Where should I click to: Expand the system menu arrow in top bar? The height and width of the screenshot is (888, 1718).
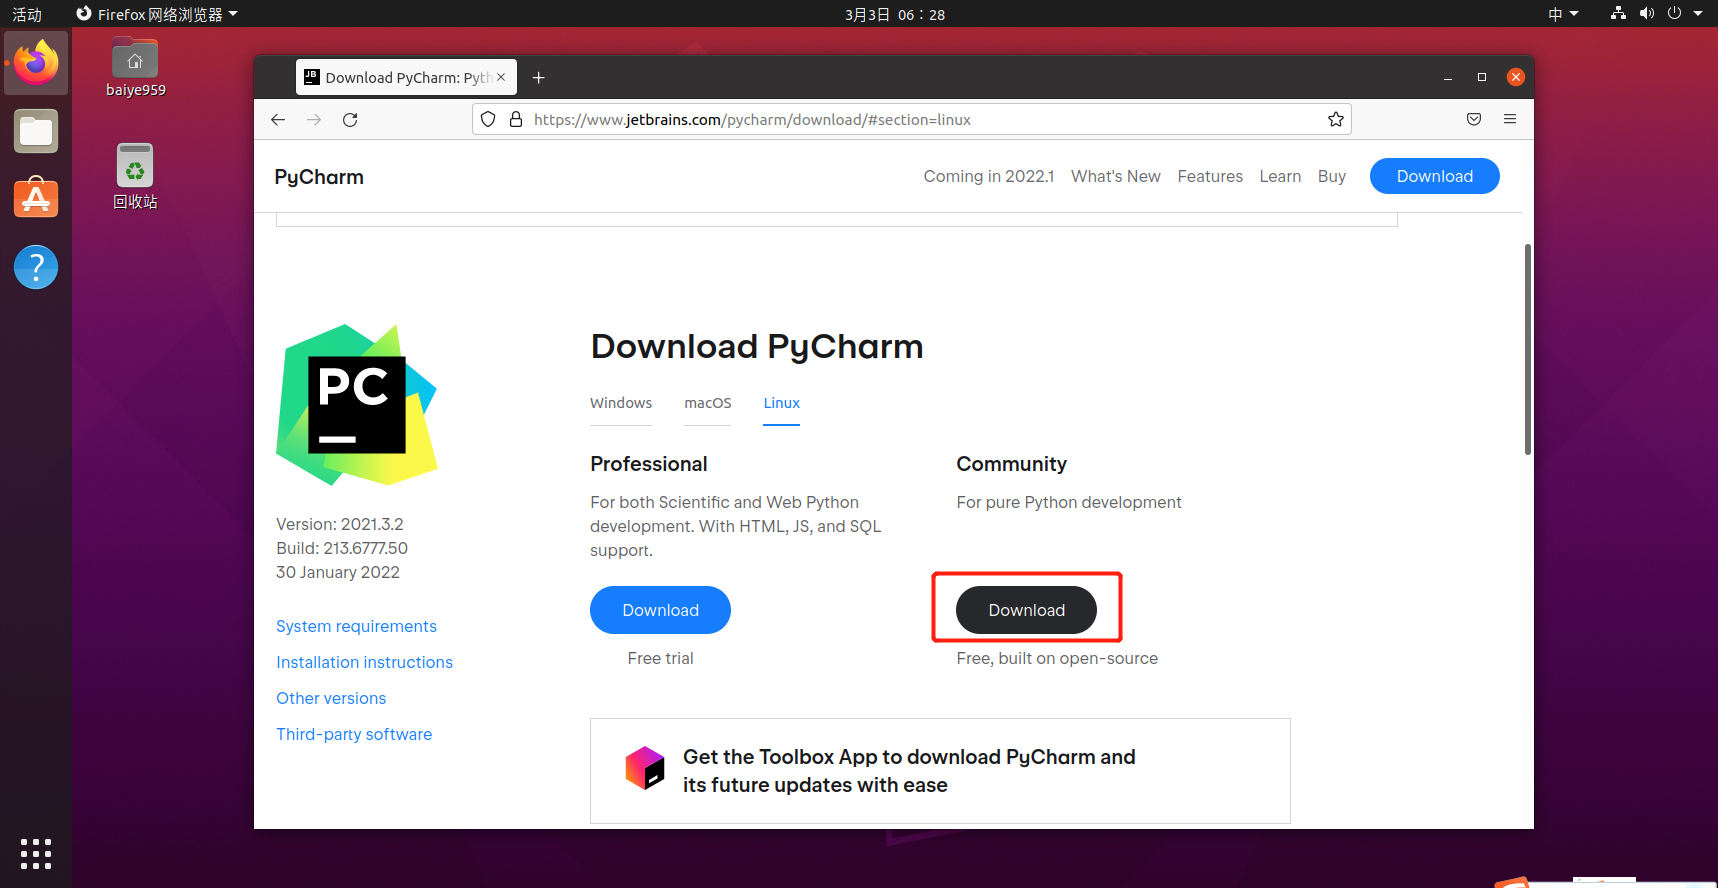point(1698,13)
